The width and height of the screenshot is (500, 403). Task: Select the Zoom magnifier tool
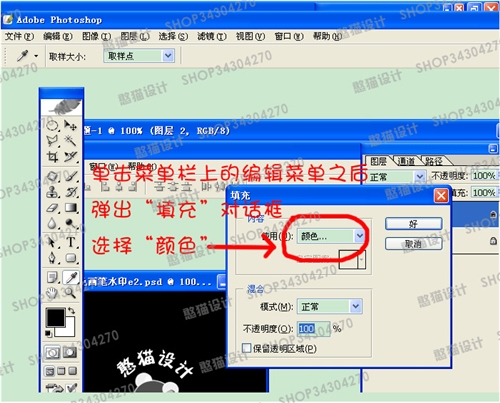click(70, 293)
